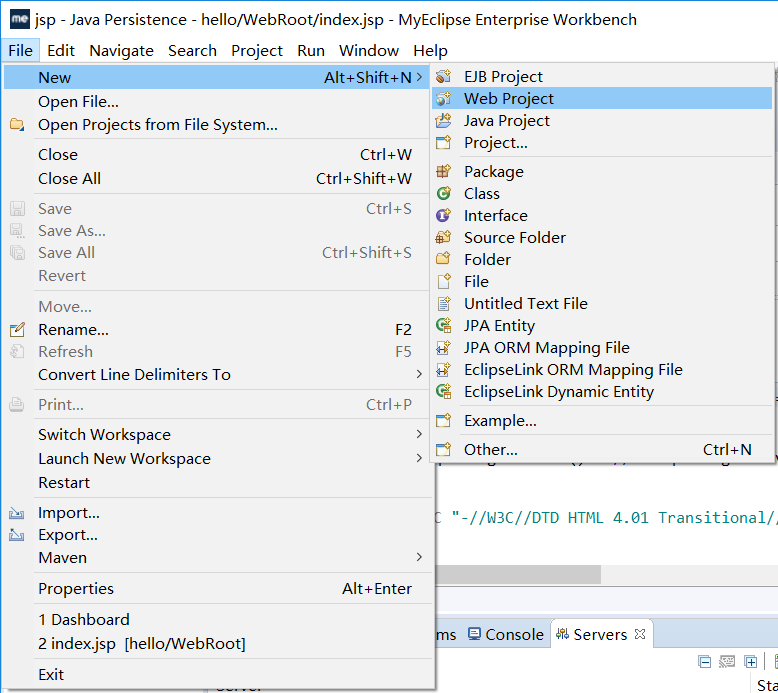Click the Java Project icon
This screenshot has height=693, width=778.
(x=444, y=121)
